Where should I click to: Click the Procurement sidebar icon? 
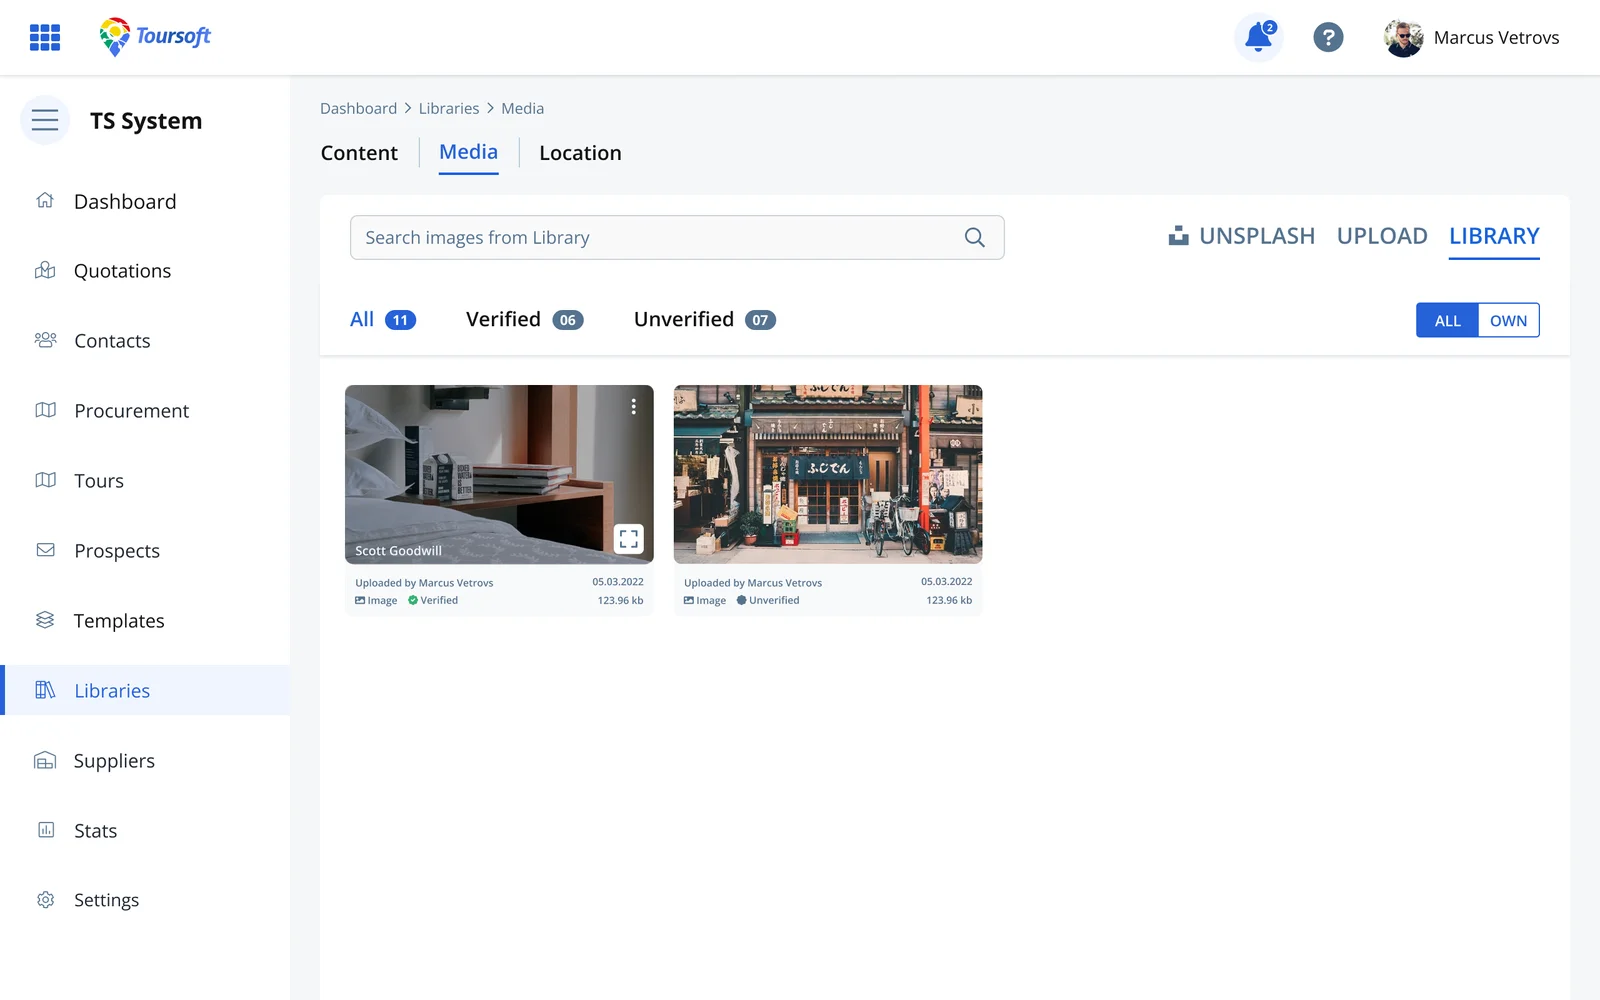click(45, 410)
